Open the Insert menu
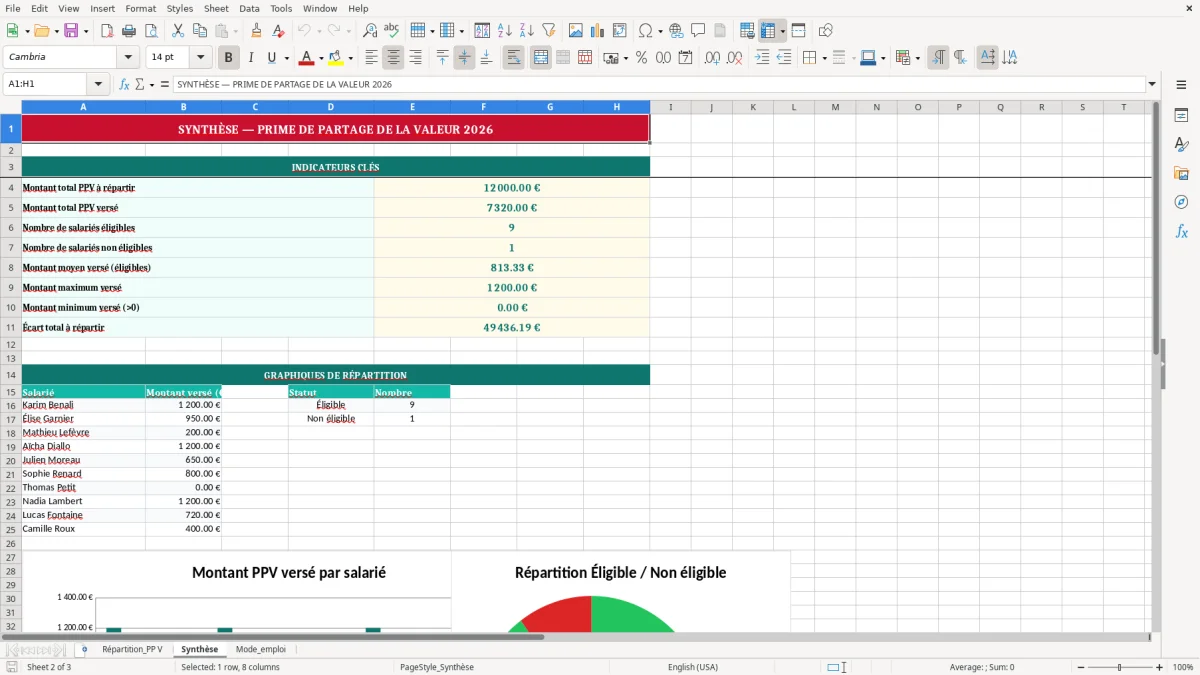 [x=102, y=8]
